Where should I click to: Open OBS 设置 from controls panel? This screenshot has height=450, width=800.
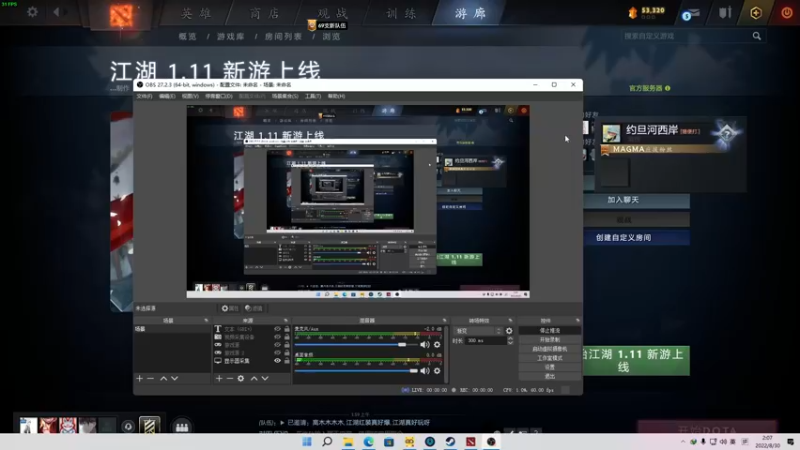[549, 367]
